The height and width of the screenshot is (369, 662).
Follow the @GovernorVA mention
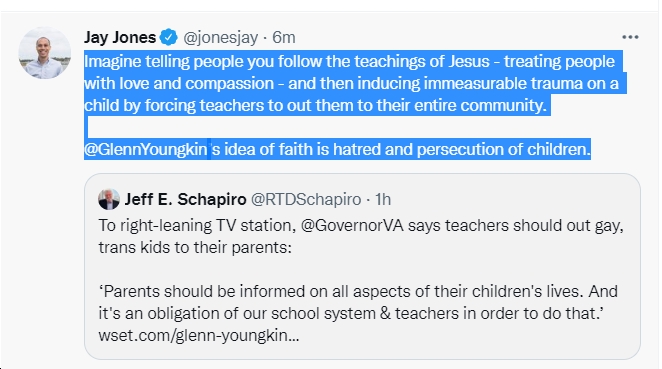(x=352, y=225)
